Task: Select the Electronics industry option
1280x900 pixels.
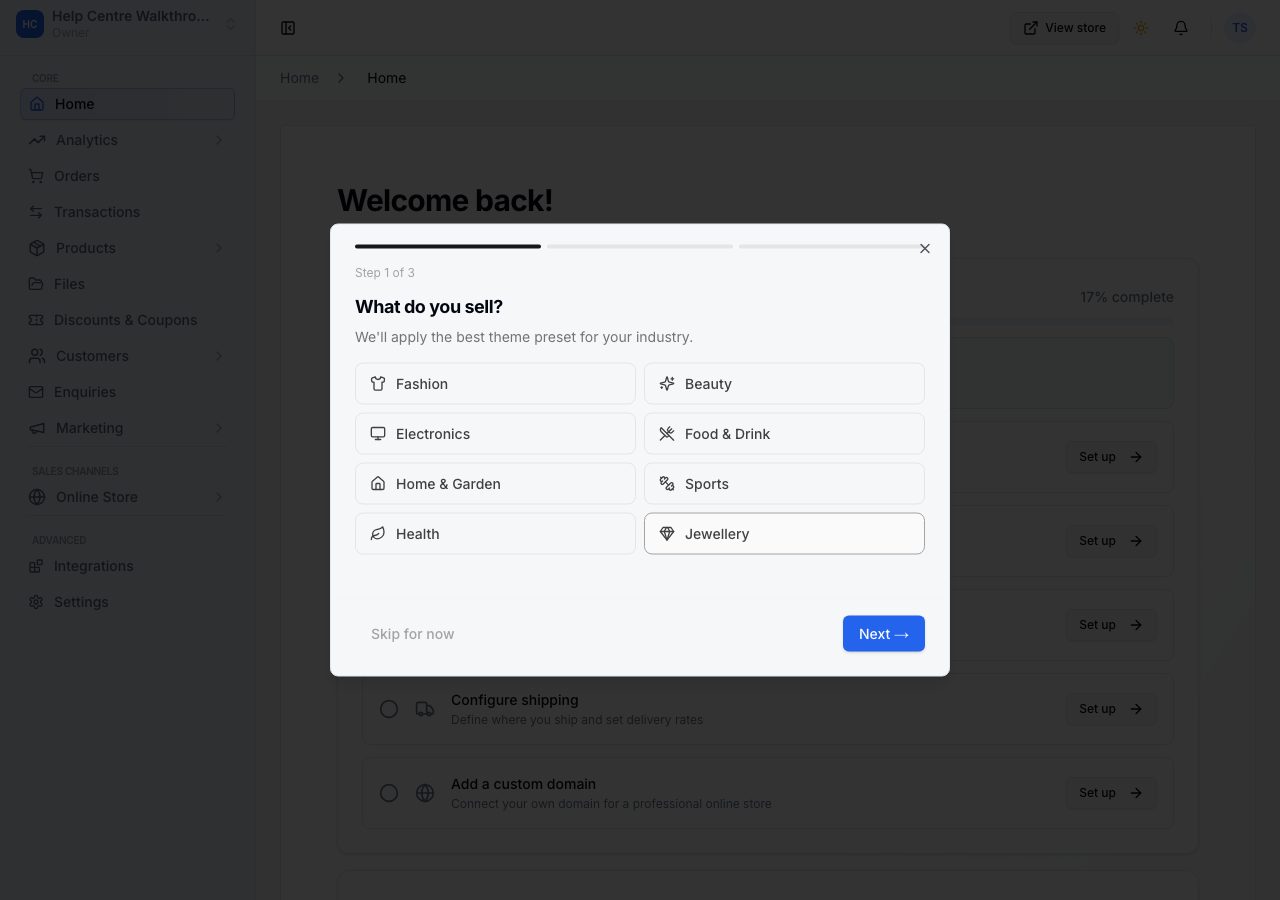Action: [495, 434]
